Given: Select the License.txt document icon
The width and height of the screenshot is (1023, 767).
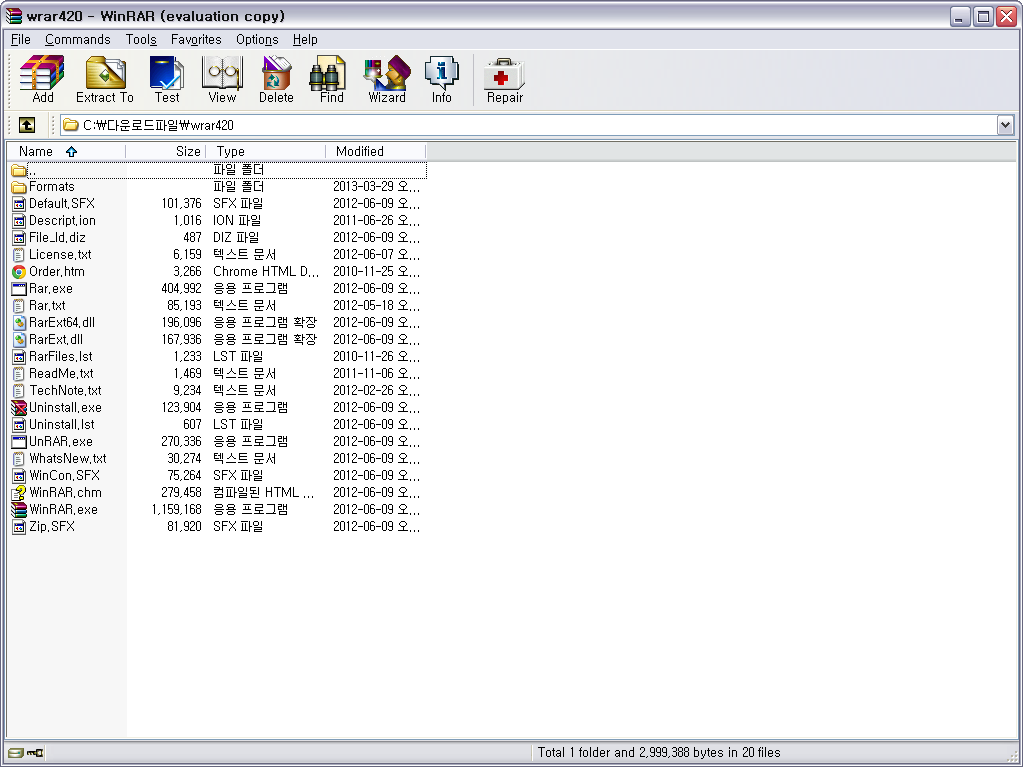Looking at the screenshot, I should click(19, 254).
